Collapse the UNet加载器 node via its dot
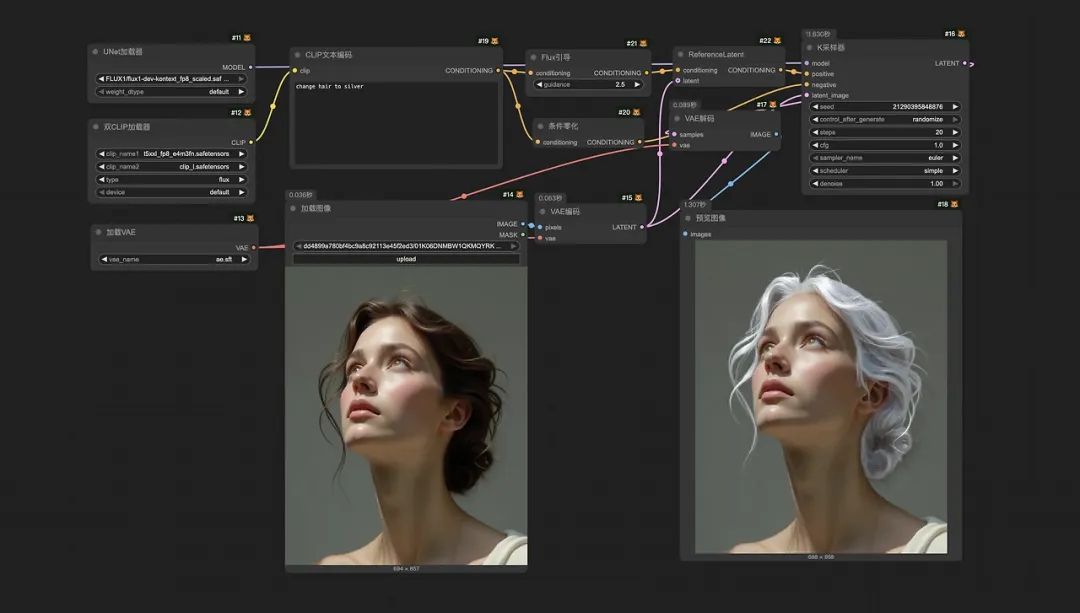Viewport: 1080px width, 613px height. click(96, 52)
